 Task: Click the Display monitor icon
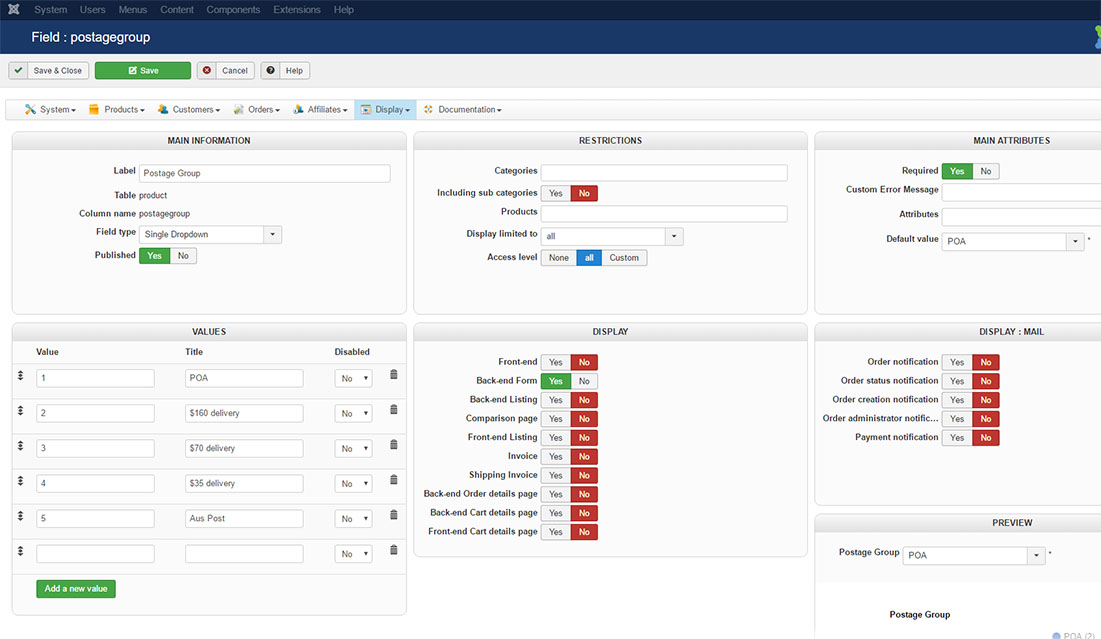tap(366, 110)
